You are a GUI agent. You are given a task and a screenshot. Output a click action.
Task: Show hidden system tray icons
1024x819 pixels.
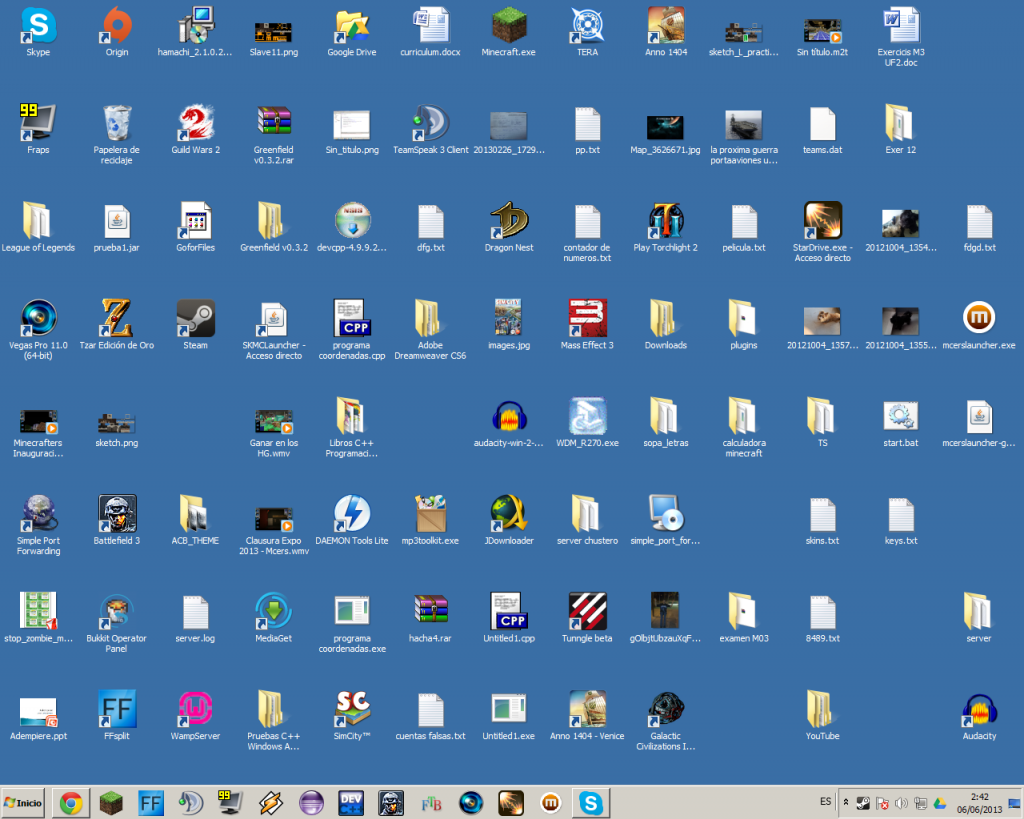point(846,803)
